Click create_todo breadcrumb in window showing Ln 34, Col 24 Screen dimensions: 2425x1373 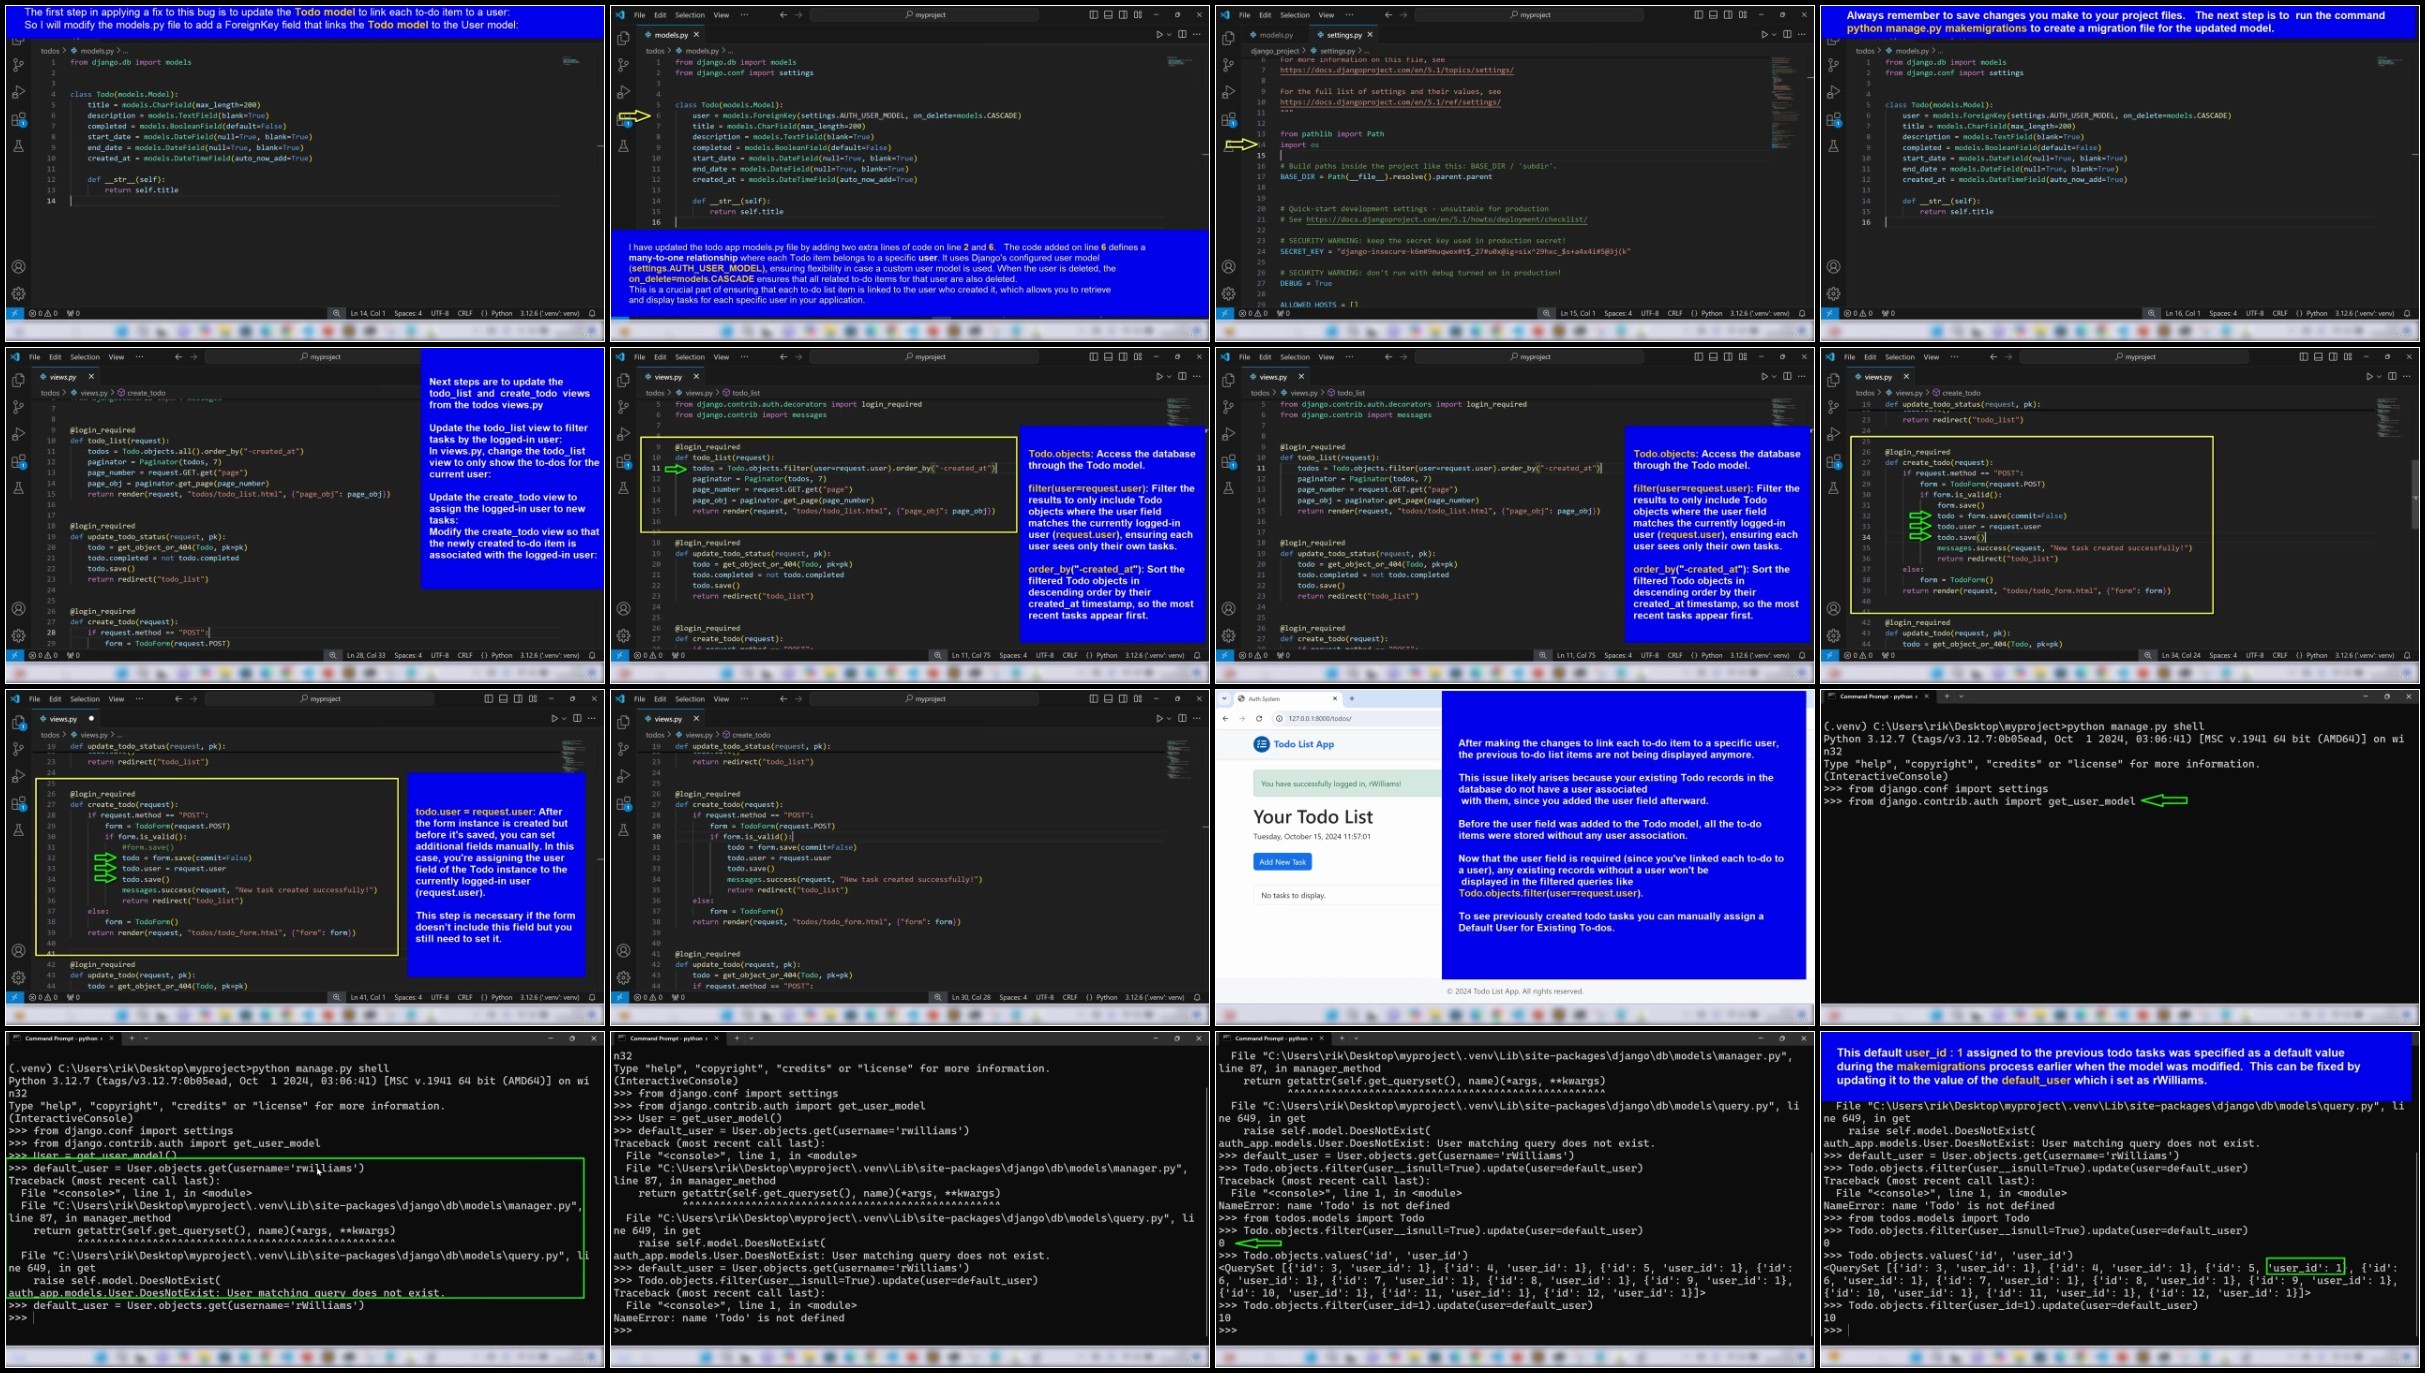pos(1957,393)
